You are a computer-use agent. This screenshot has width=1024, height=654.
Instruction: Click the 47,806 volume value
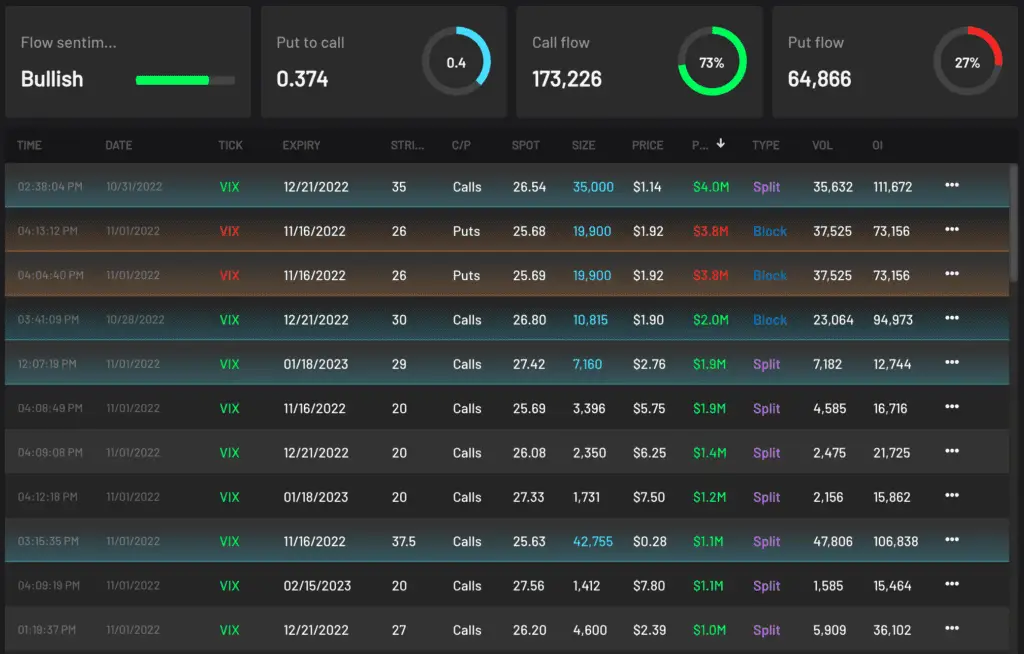833,542
